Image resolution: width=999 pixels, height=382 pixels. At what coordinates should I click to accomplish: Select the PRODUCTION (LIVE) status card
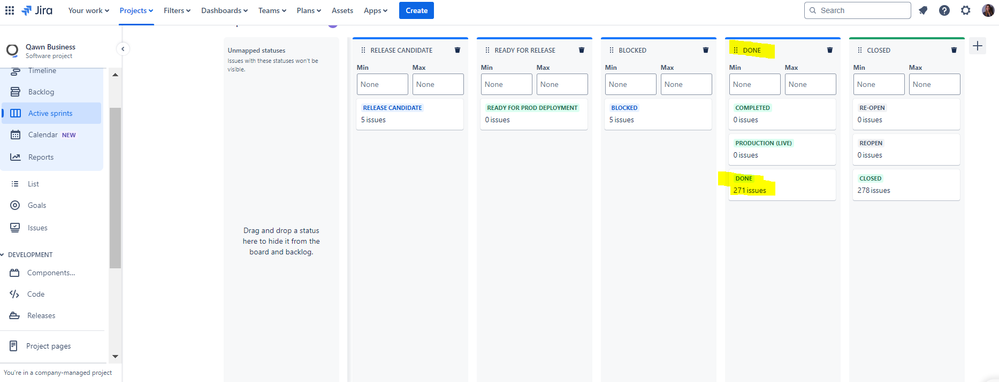coord(782,149)
